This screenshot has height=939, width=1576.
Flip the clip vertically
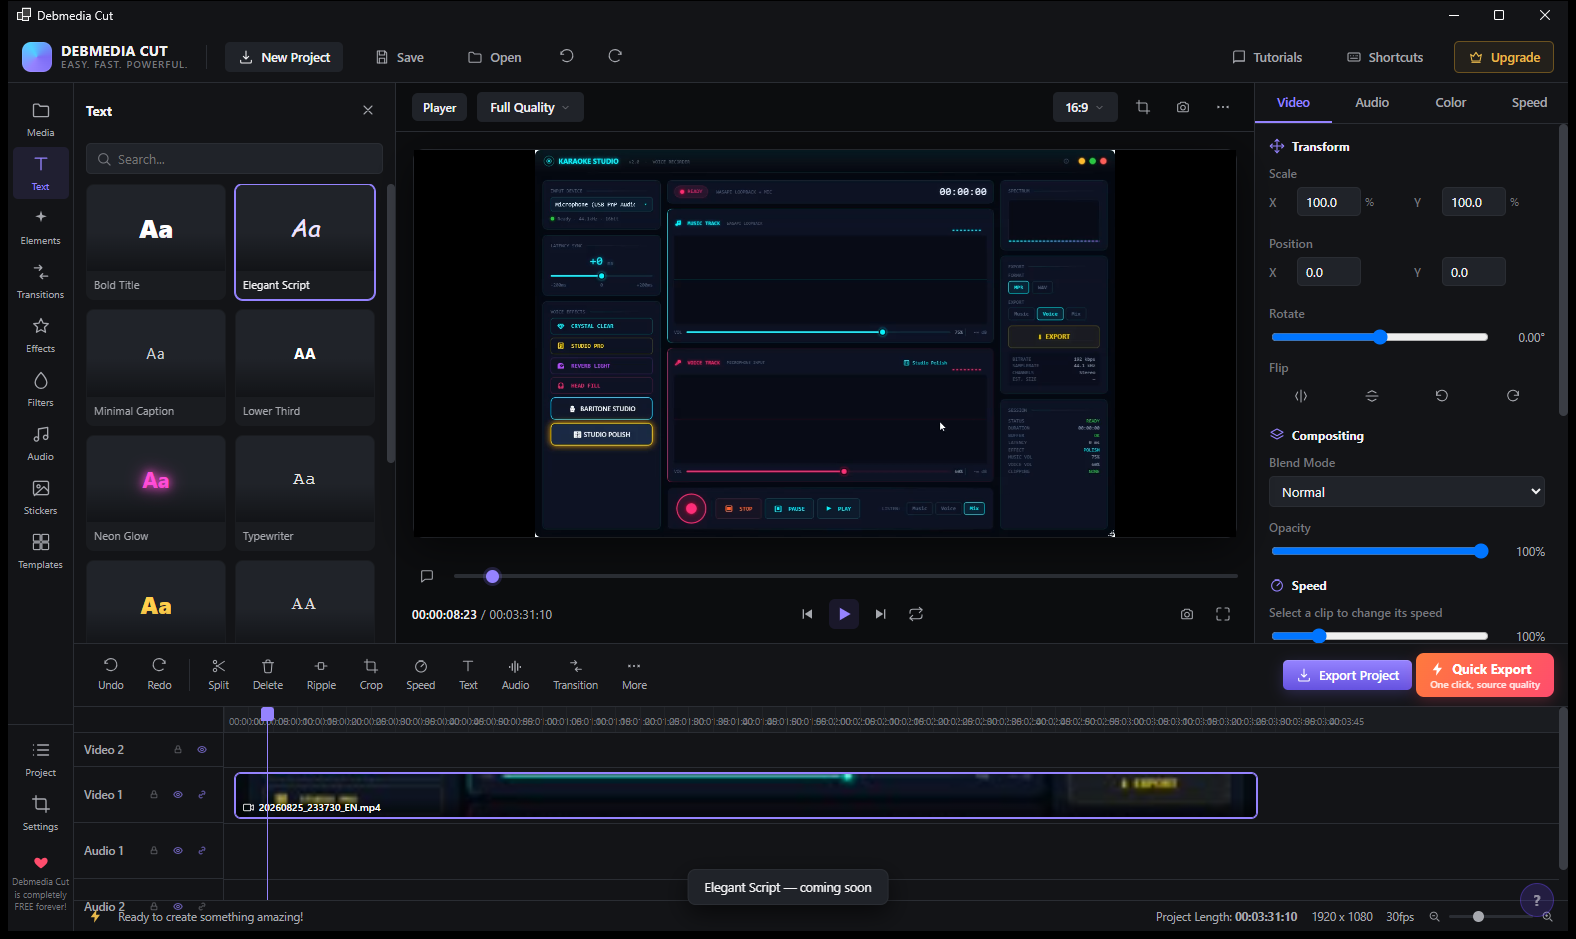pyautogui.click(x=1372, y=396)
